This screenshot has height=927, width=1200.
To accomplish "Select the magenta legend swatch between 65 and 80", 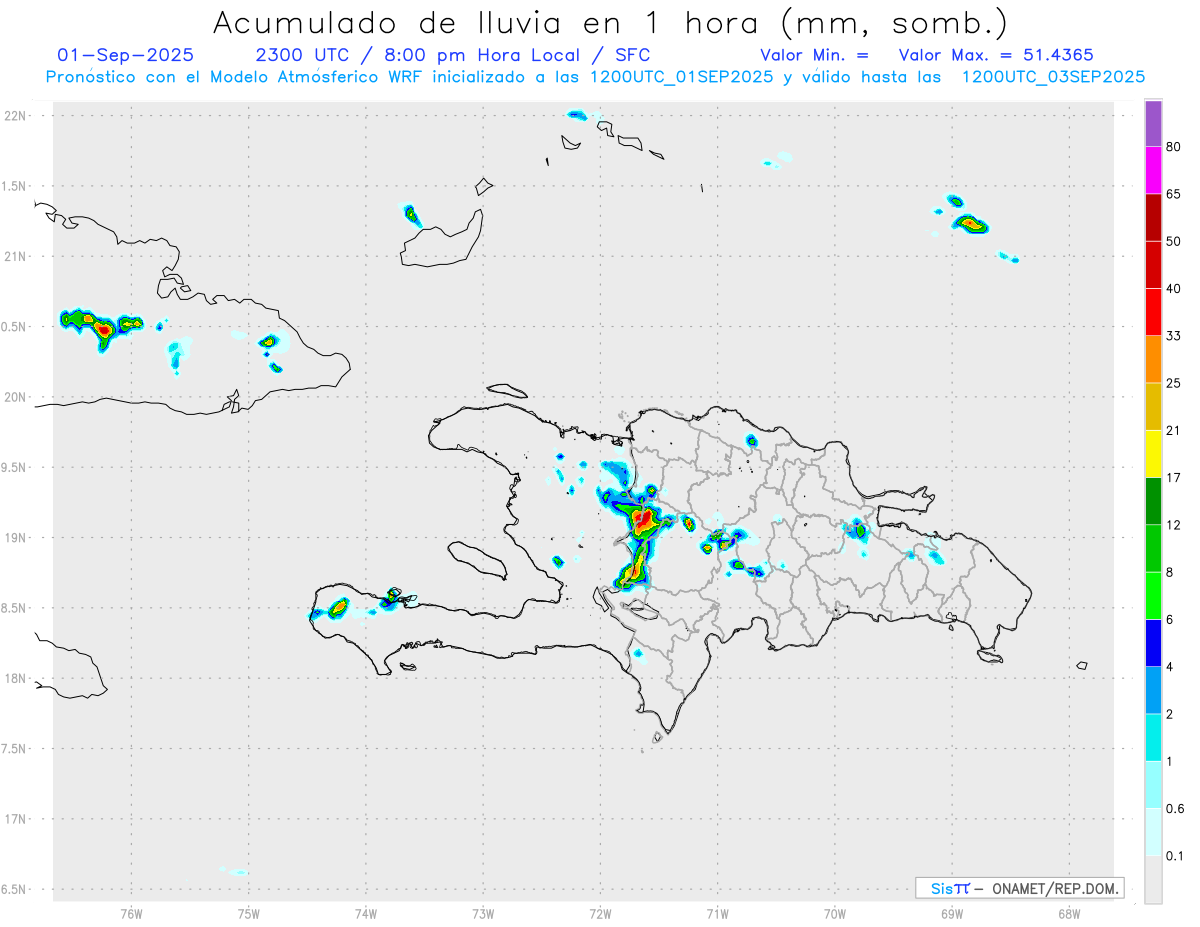I will (1153, 170).
